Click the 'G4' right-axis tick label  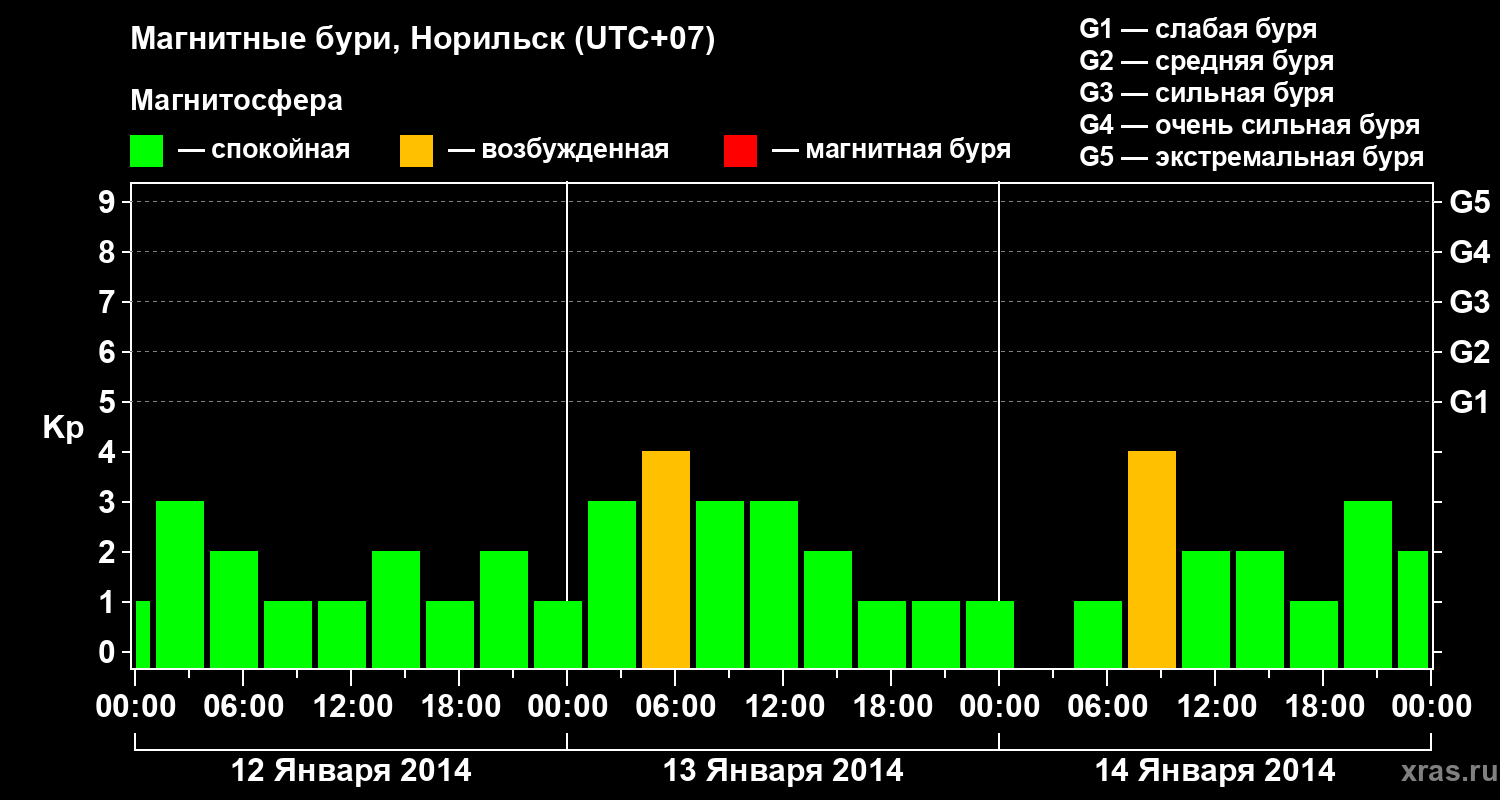tap(1469, 252)
